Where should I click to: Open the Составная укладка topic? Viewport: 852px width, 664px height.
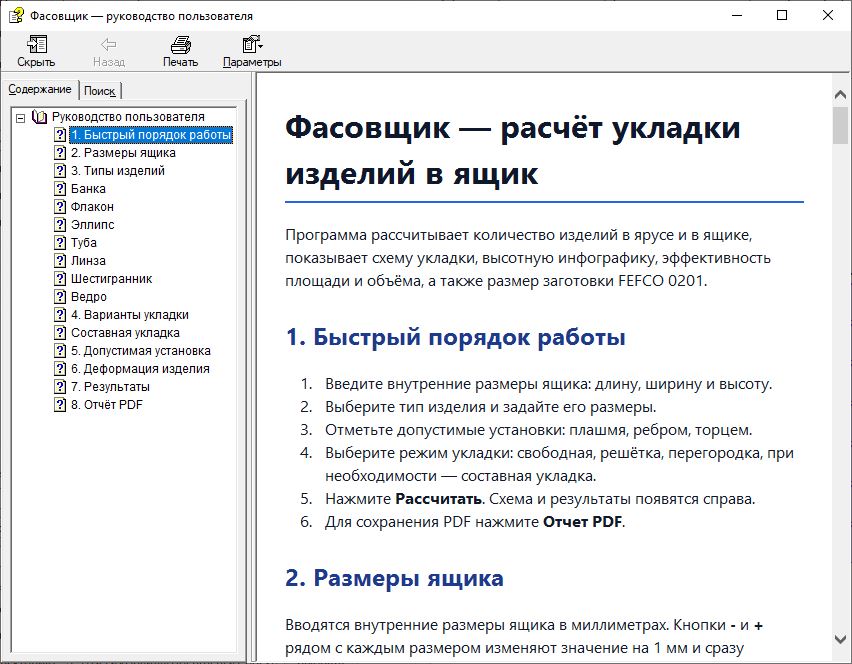point(126,333)
